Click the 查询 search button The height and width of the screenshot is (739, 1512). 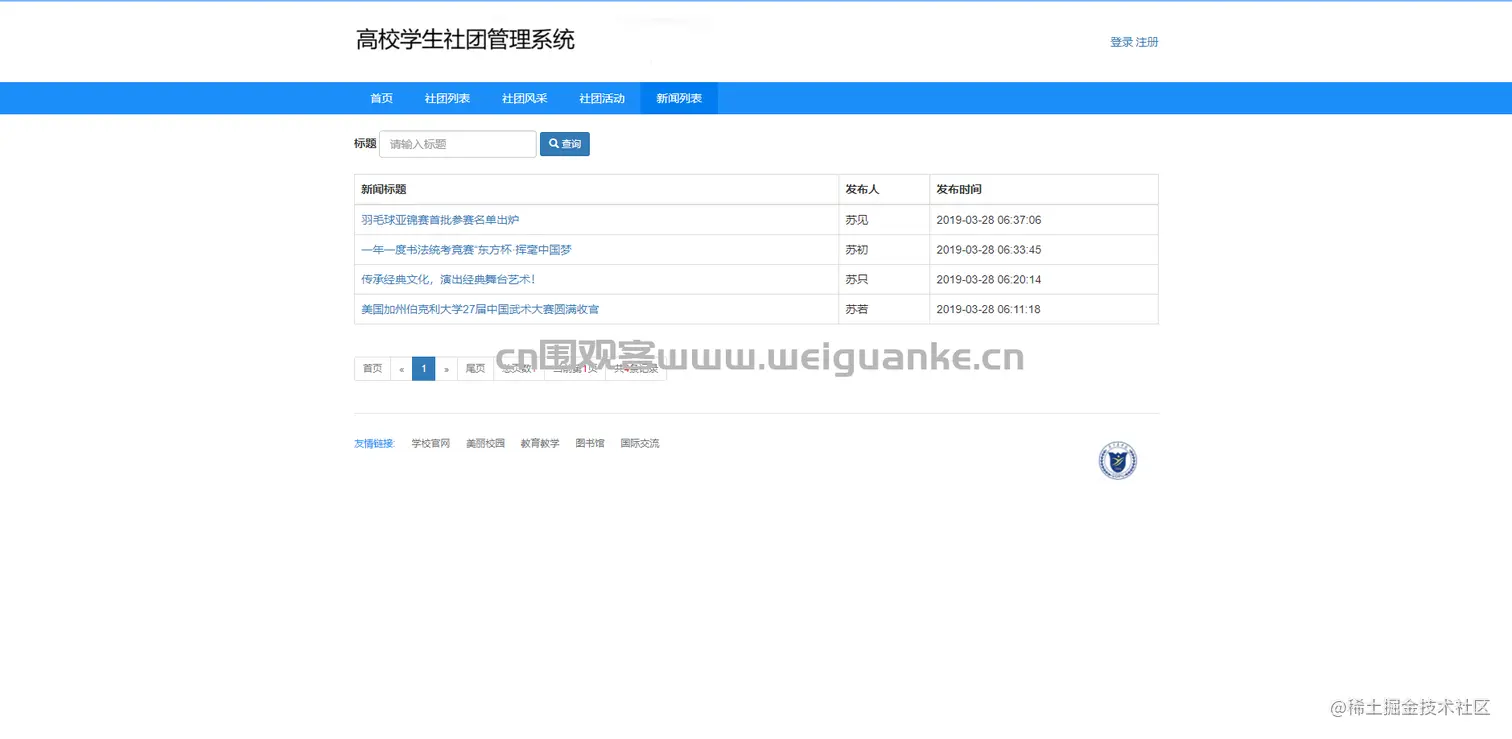pyautogui.click(x=565, y=144)
